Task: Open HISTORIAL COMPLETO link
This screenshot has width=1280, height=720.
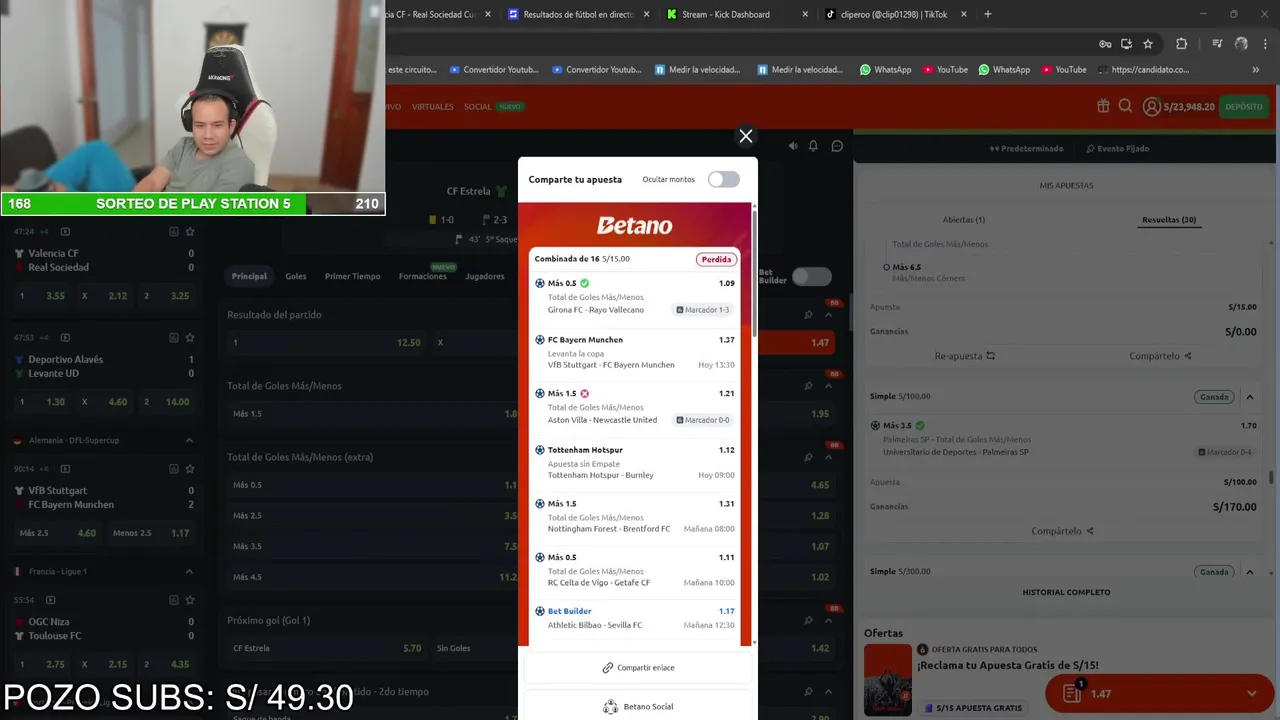Action: 1066,592
